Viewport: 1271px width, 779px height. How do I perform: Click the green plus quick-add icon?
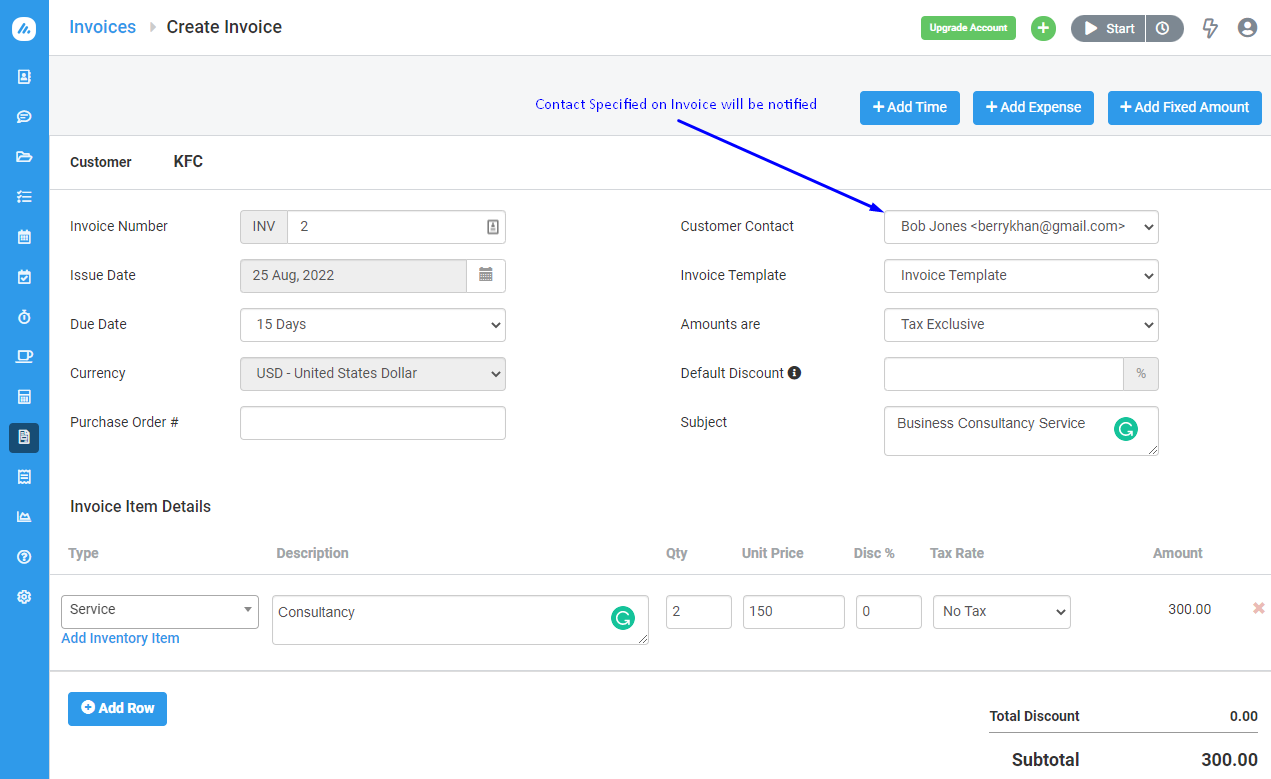click(x=1043, y=28)
